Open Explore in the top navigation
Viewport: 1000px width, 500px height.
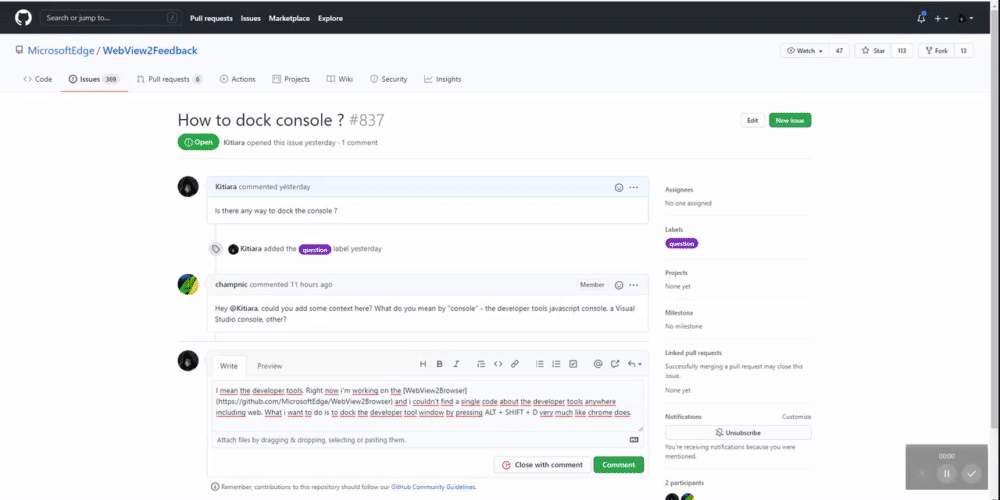click(330, 18)
